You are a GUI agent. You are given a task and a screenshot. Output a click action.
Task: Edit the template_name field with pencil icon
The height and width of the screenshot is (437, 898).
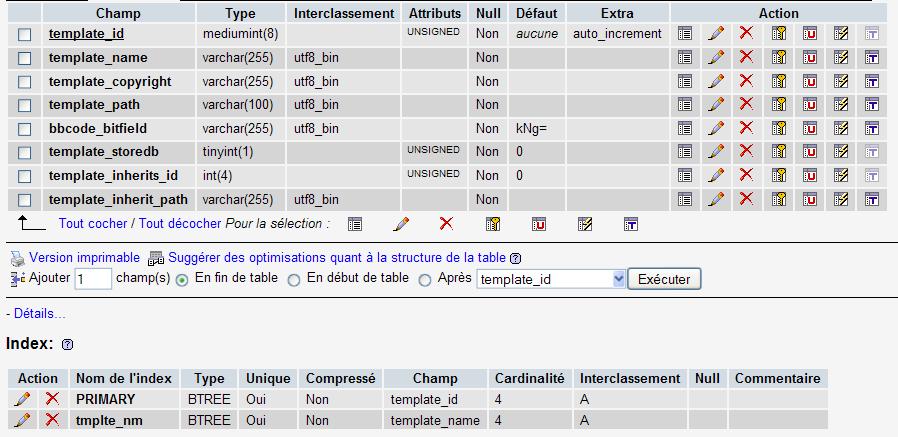pos(716,57)
